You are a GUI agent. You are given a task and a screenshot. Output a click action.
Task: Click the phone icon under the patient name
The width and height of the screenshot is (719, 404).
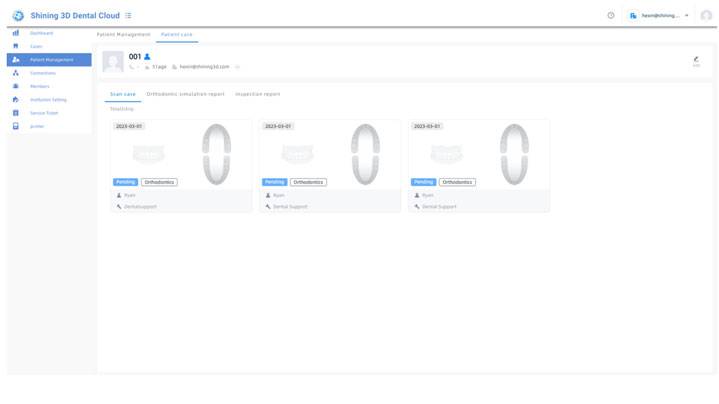pyautogui.click(x=132, y=67)
